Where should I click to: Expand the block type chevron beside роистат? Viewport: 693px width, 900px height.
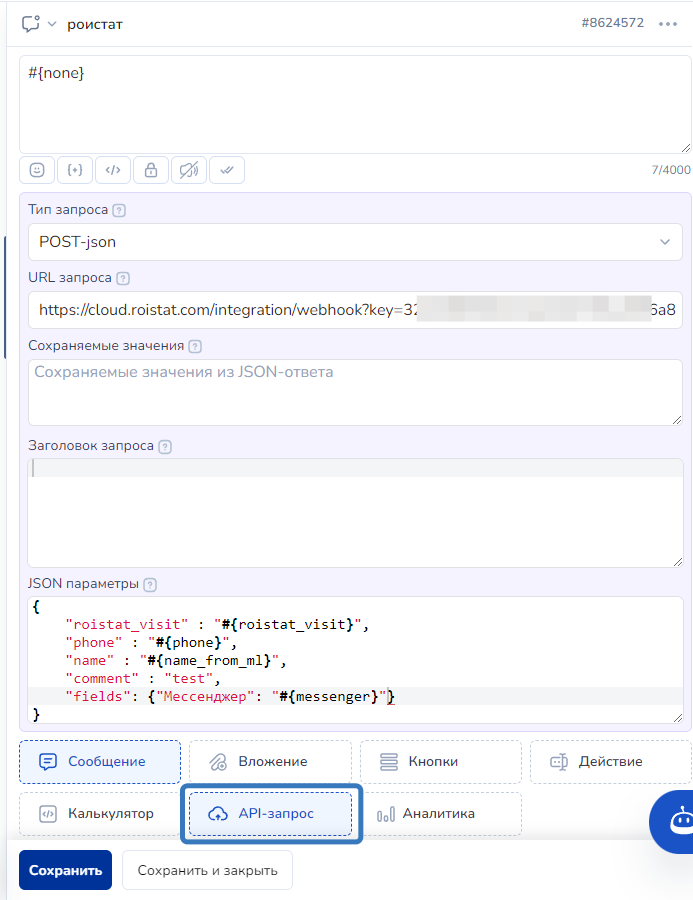point(52,24)
